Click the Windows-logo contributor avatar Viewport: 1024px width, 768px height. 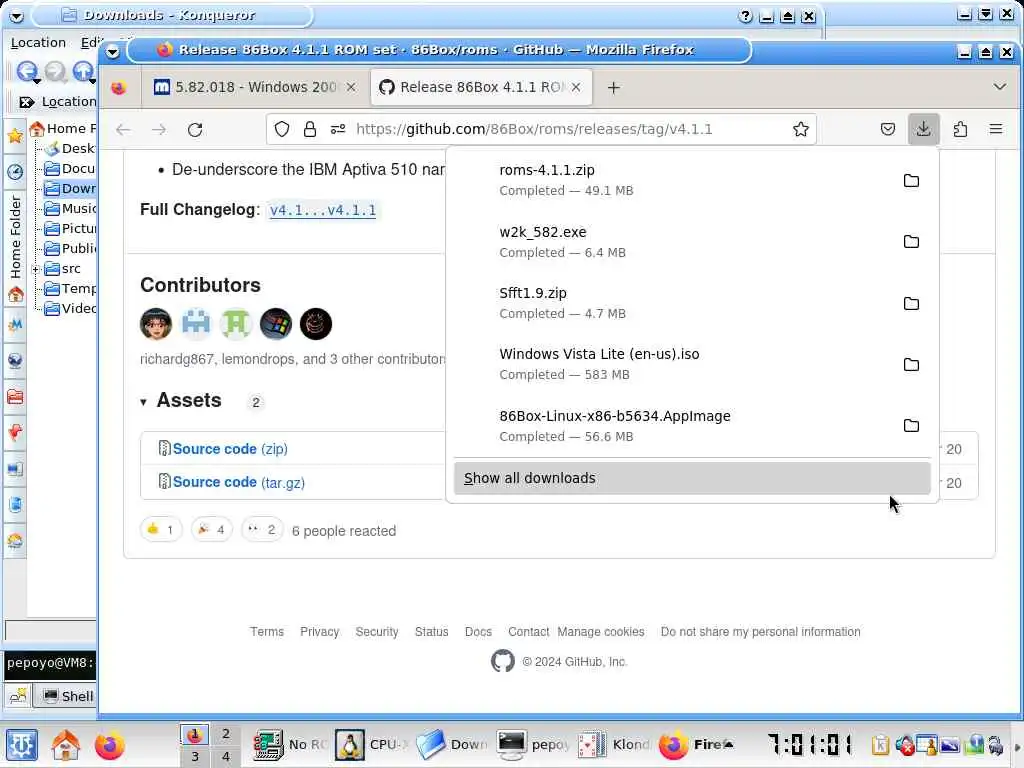point(276,324)
